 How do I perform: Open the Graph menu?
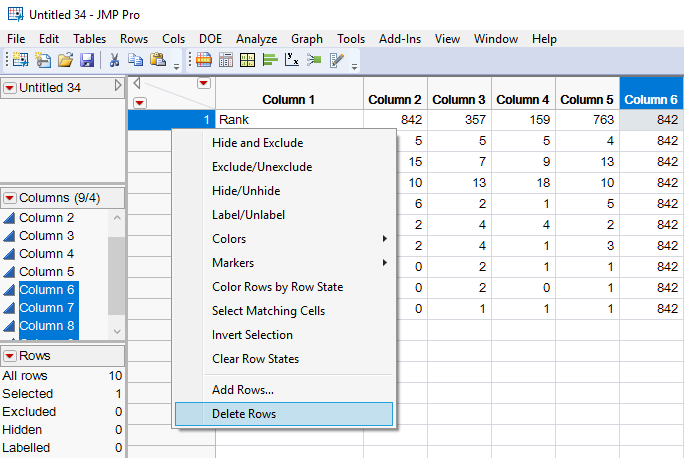click(307, 39)
